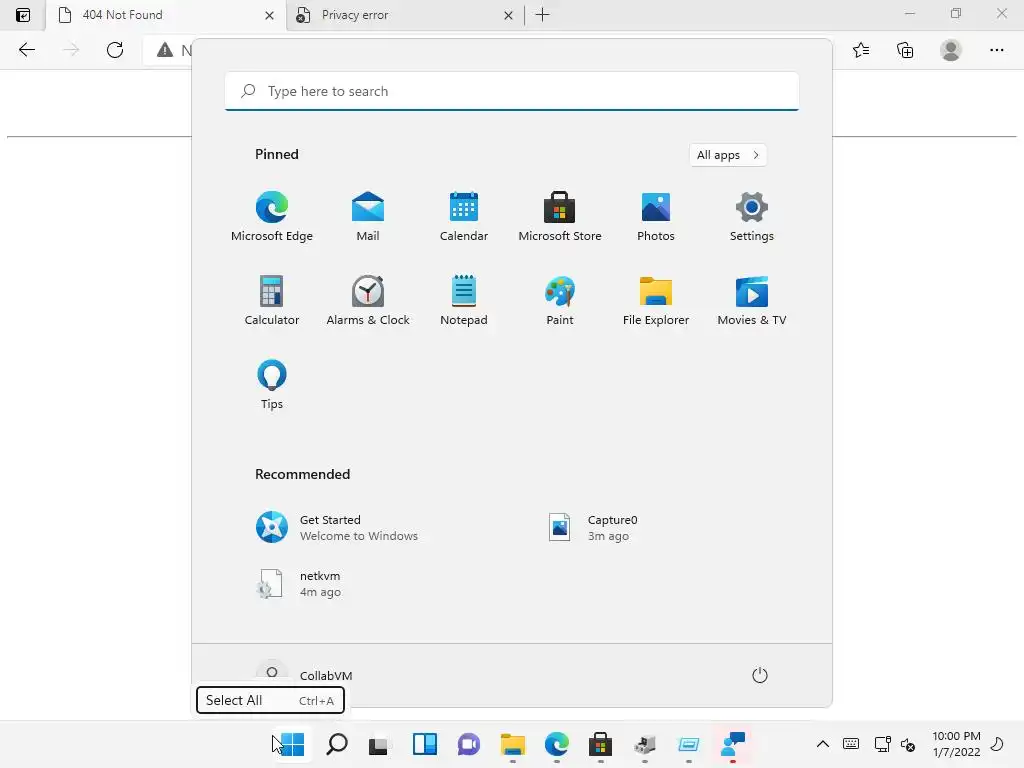Viewport: 1024px width, 768px height.
Task: Open Task View on the taskbar
Action: (x=379, y=744)
